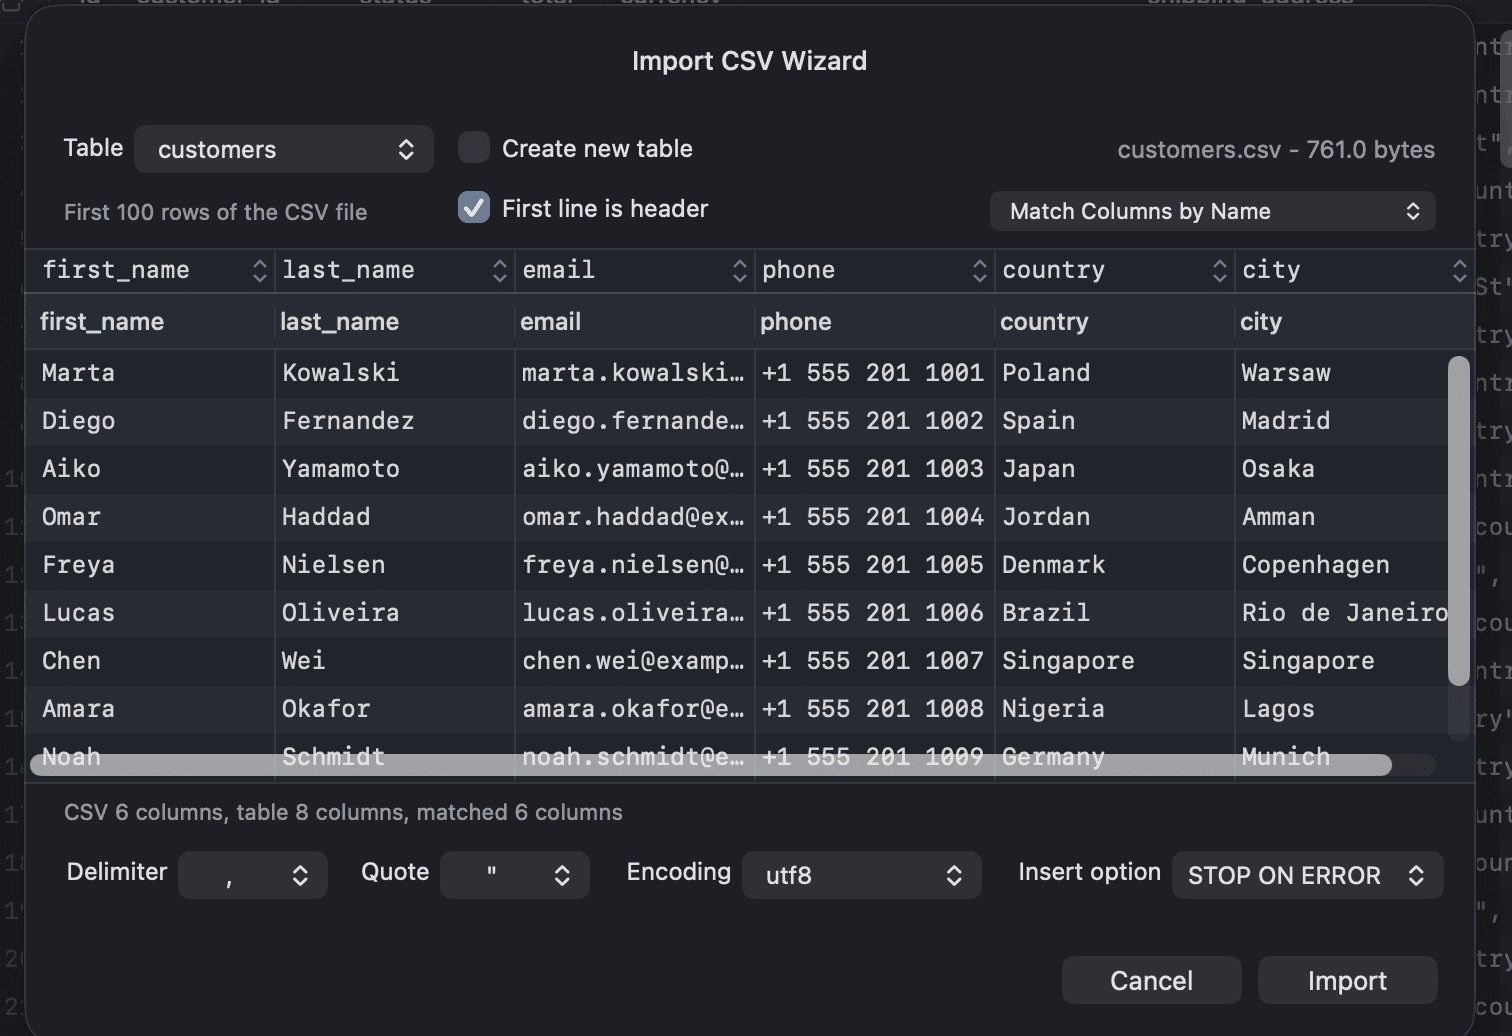This screenshot has height=1036, width=1512.
Task: Change mapping for city column
Action: (1354, 270)
